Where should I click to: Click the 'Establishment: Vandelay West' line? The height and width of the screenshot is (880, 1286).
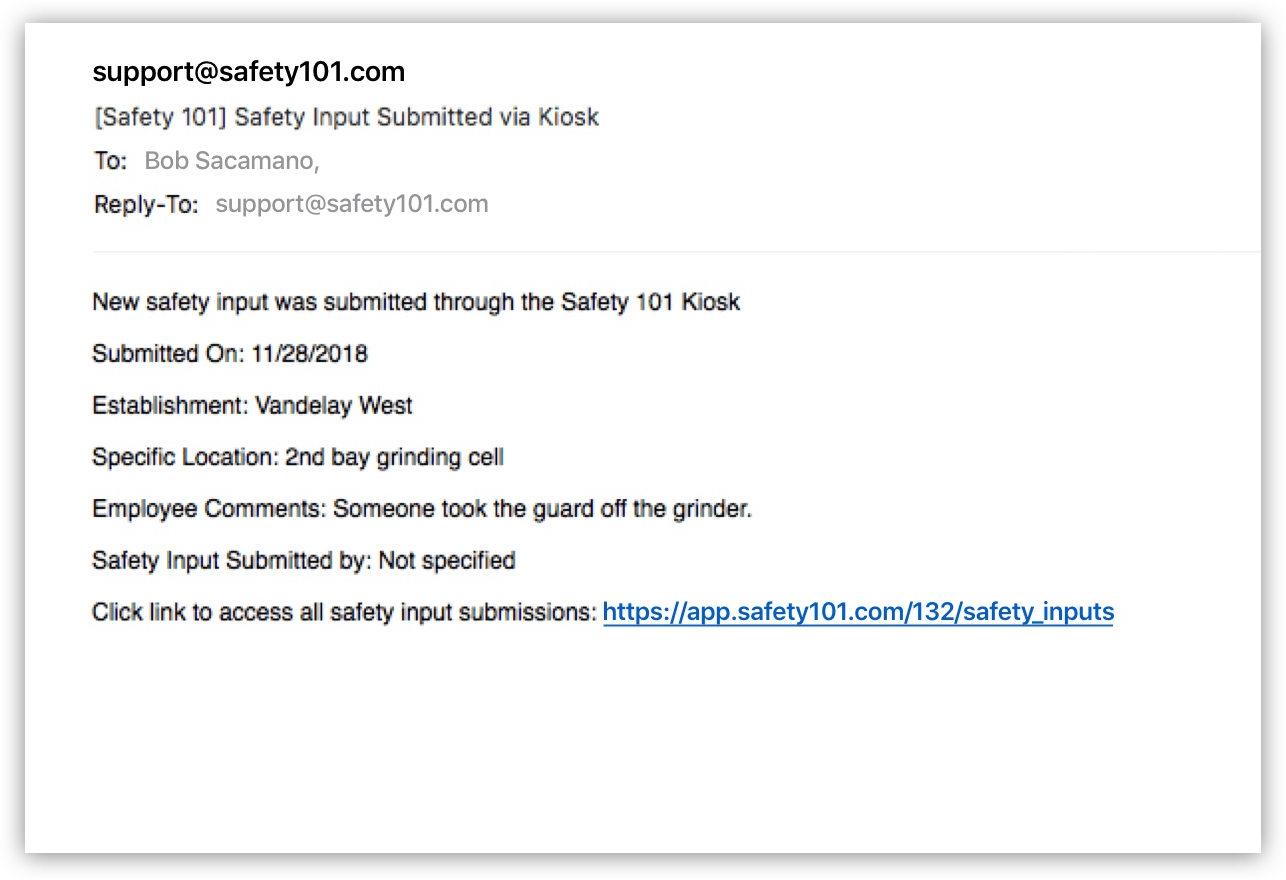[252, 405]
